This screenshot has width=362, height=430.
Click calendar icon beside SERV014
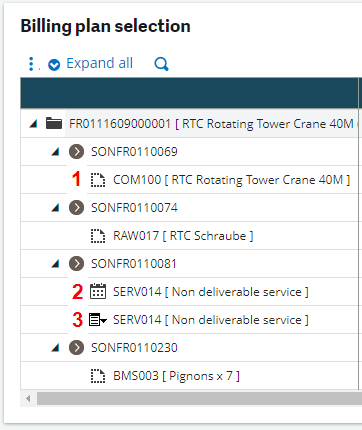click(x=98, y=291)
